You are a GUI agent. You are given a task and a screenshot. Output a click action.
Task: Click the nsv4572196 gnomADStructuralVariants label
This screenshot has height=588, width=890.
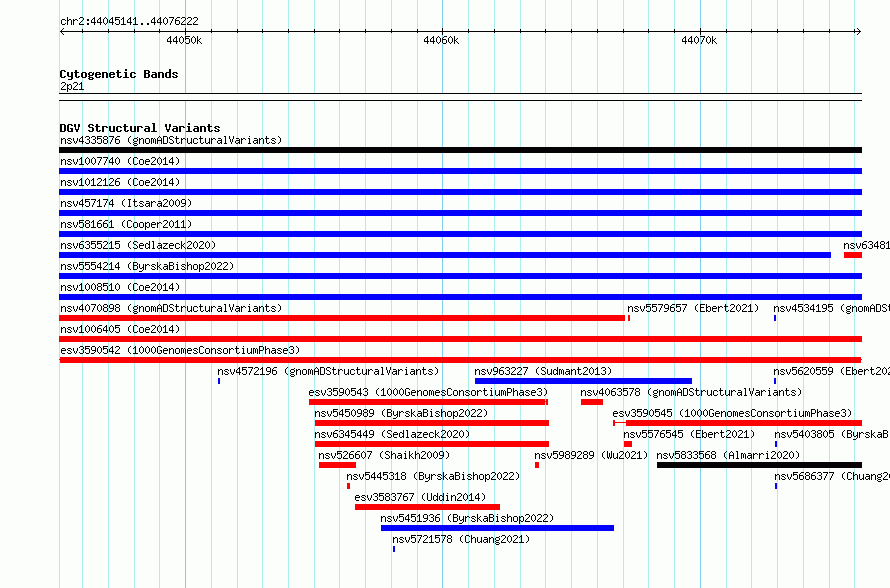[x=328, y=371]
